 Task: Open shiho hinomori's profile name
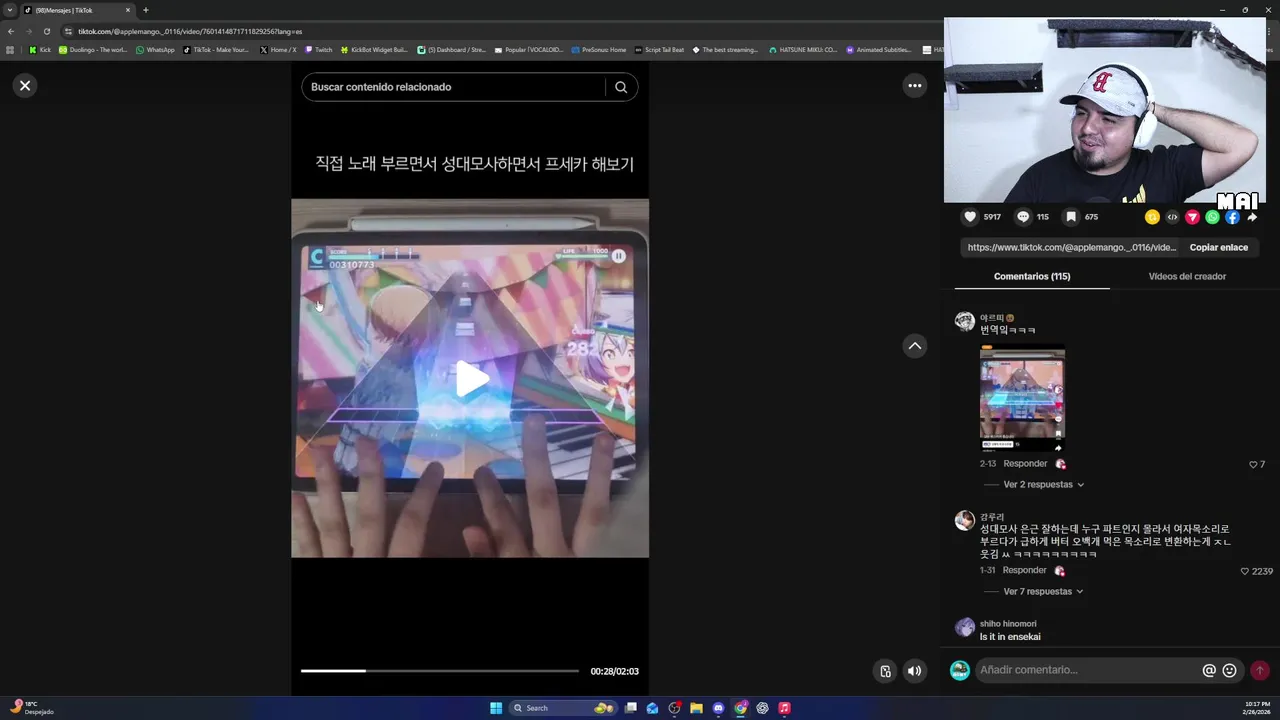click(x=1008, y=624)
